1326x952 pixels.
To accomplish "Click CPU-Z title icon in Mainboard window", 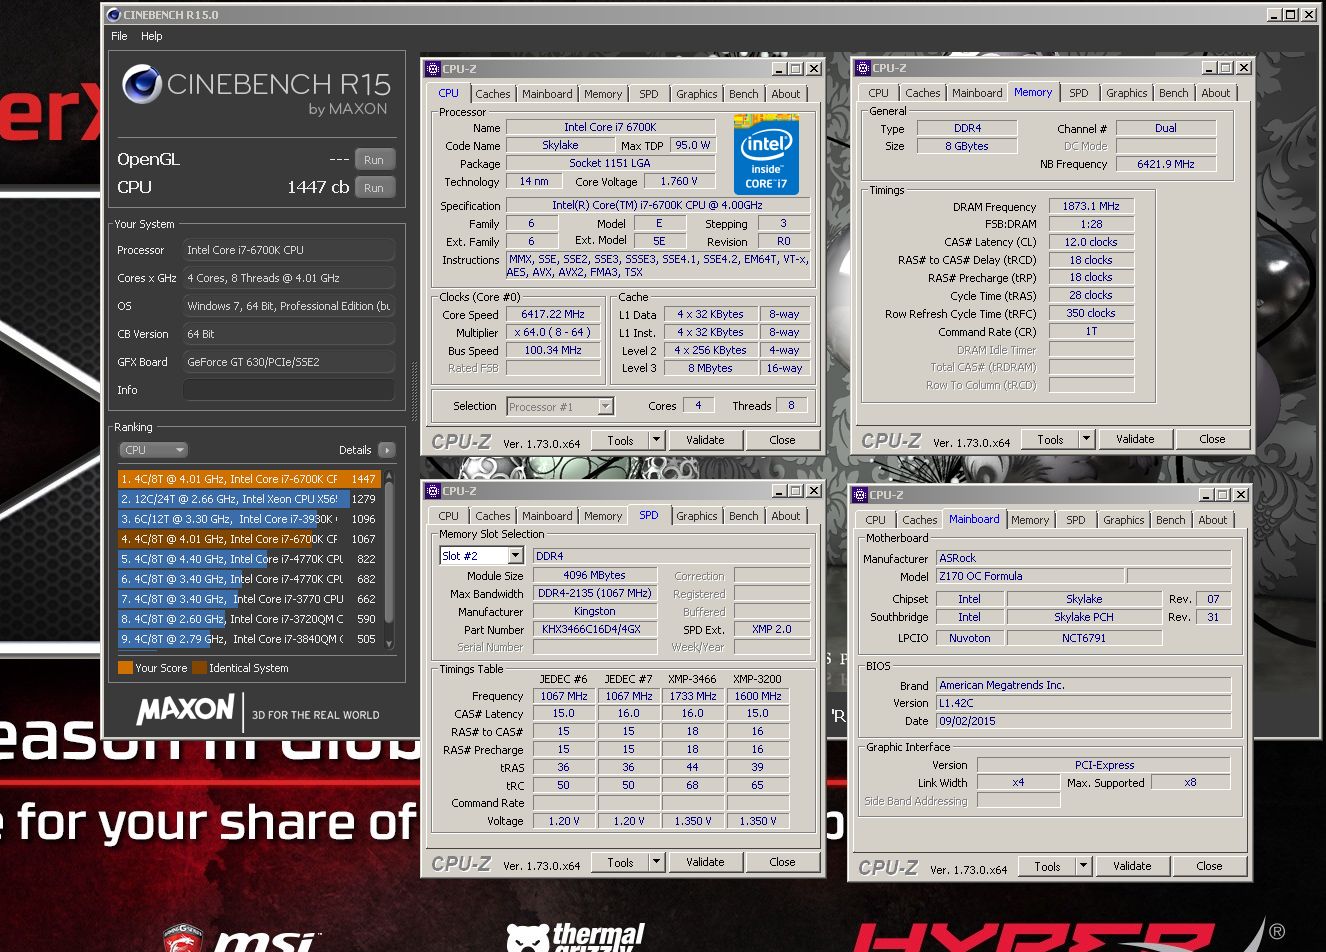I will tap(859, 495).
